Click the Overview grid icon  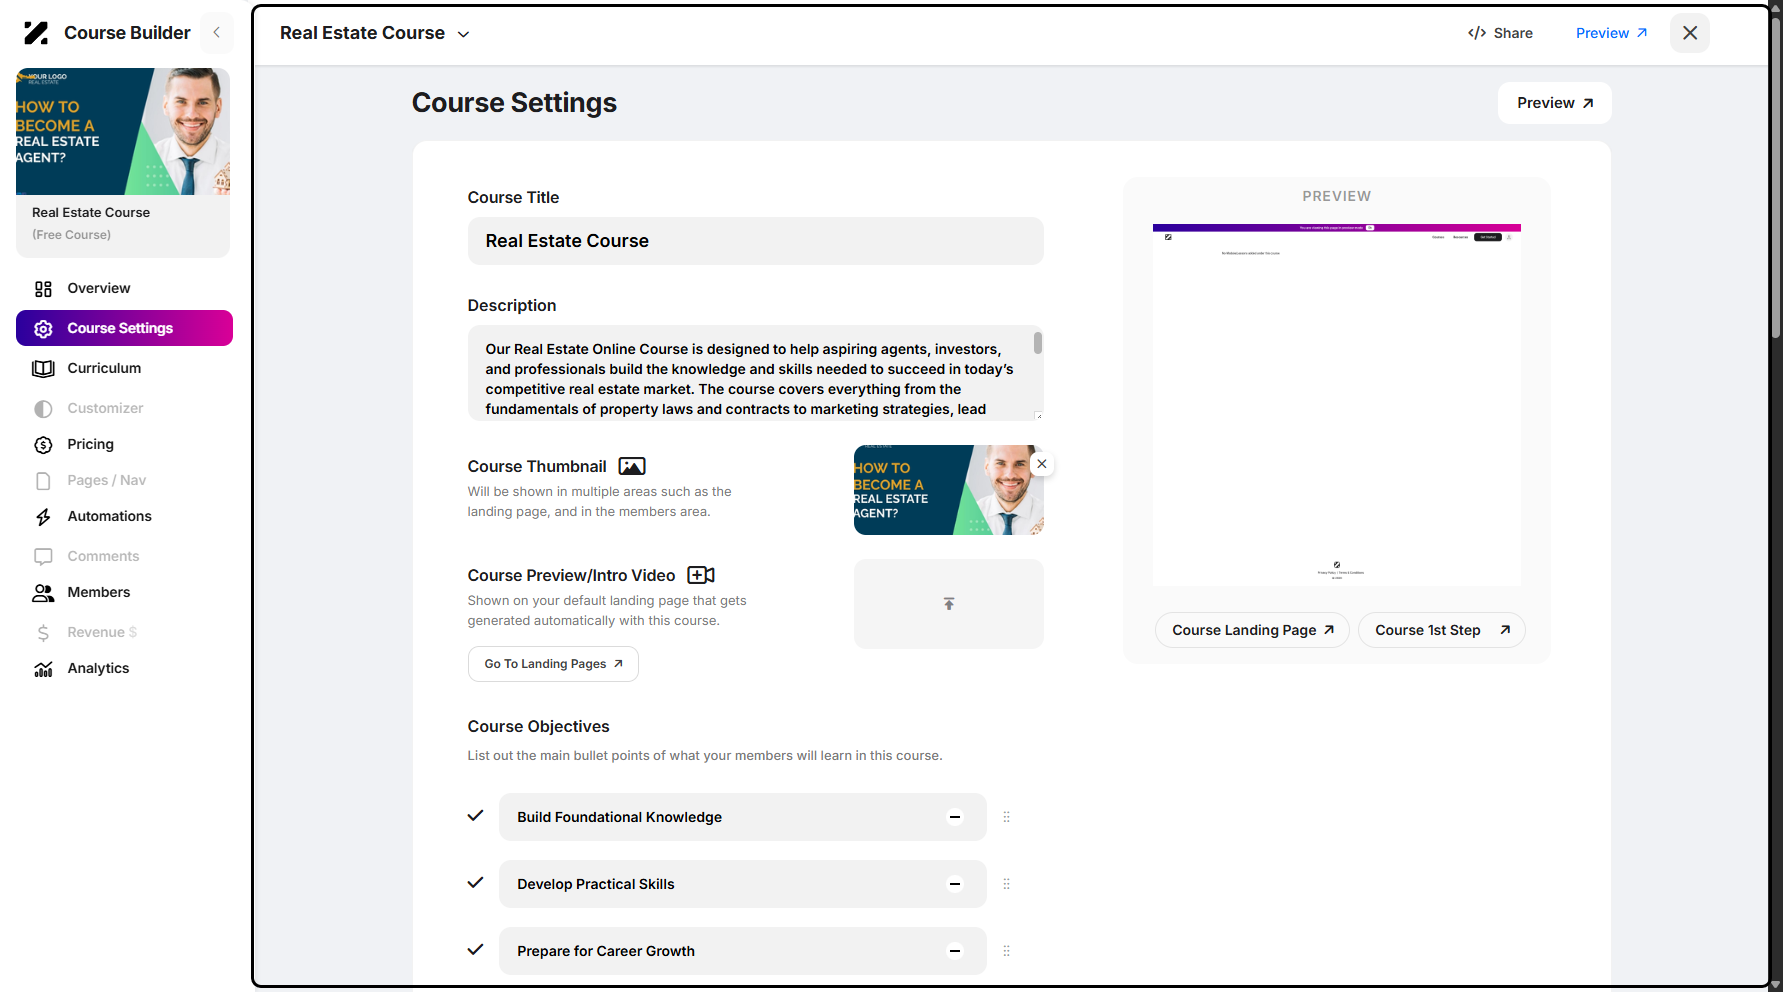[x=43, y=289]
